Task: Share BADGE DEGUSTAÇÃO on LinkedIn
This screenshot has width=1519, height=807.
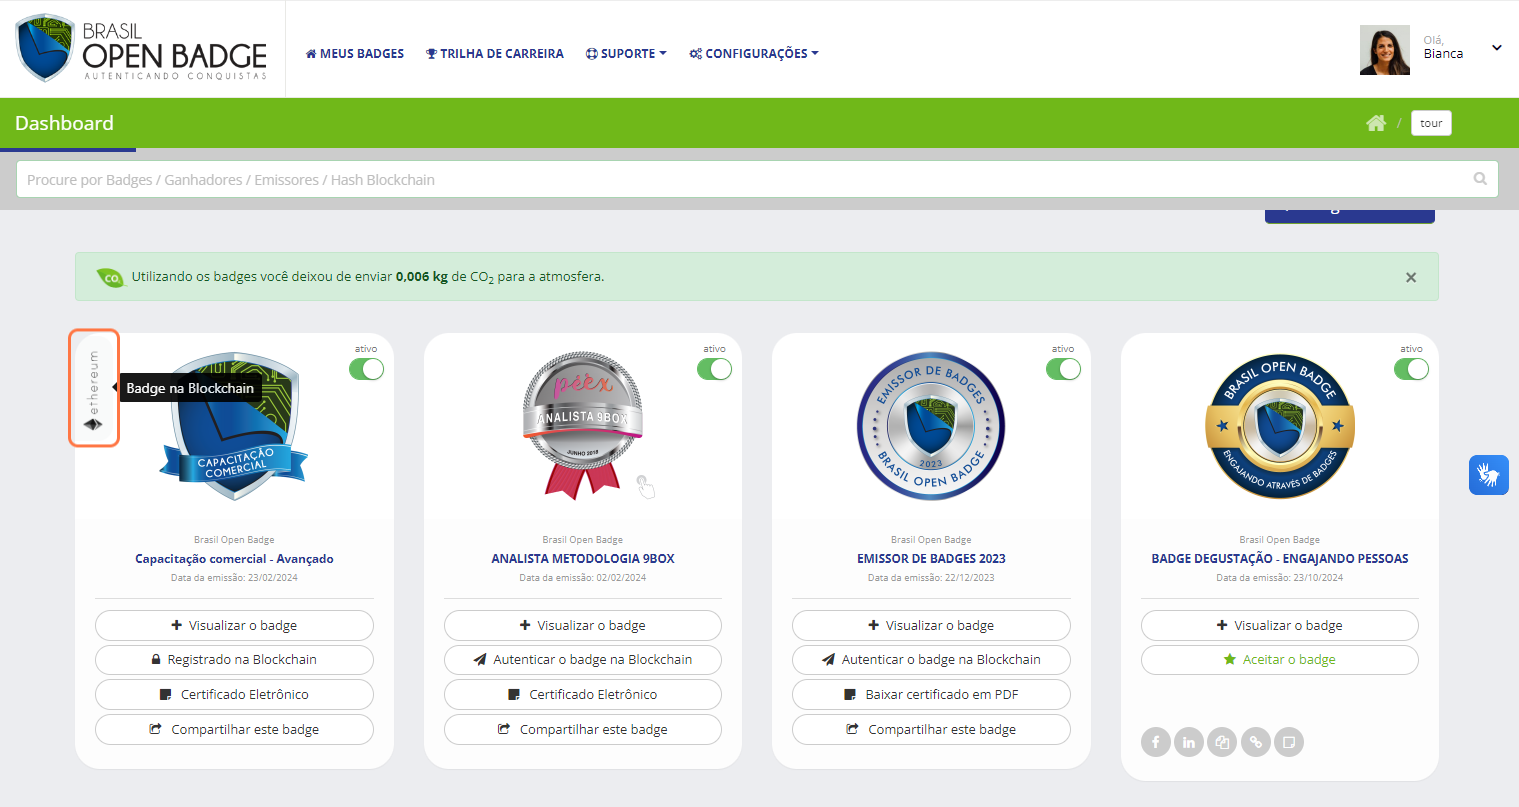Action: click(x=1189, y=742)
